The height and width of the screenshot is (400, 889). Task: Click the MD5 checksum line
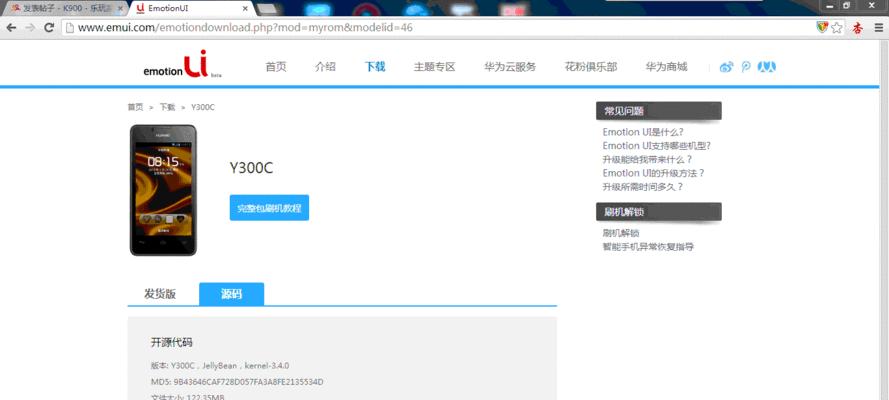pos(237,382)
